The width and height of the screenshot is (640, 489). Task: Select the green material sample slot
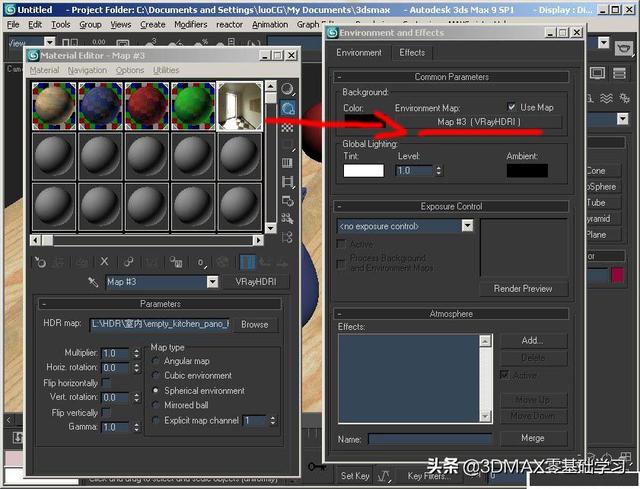point(193,106)
